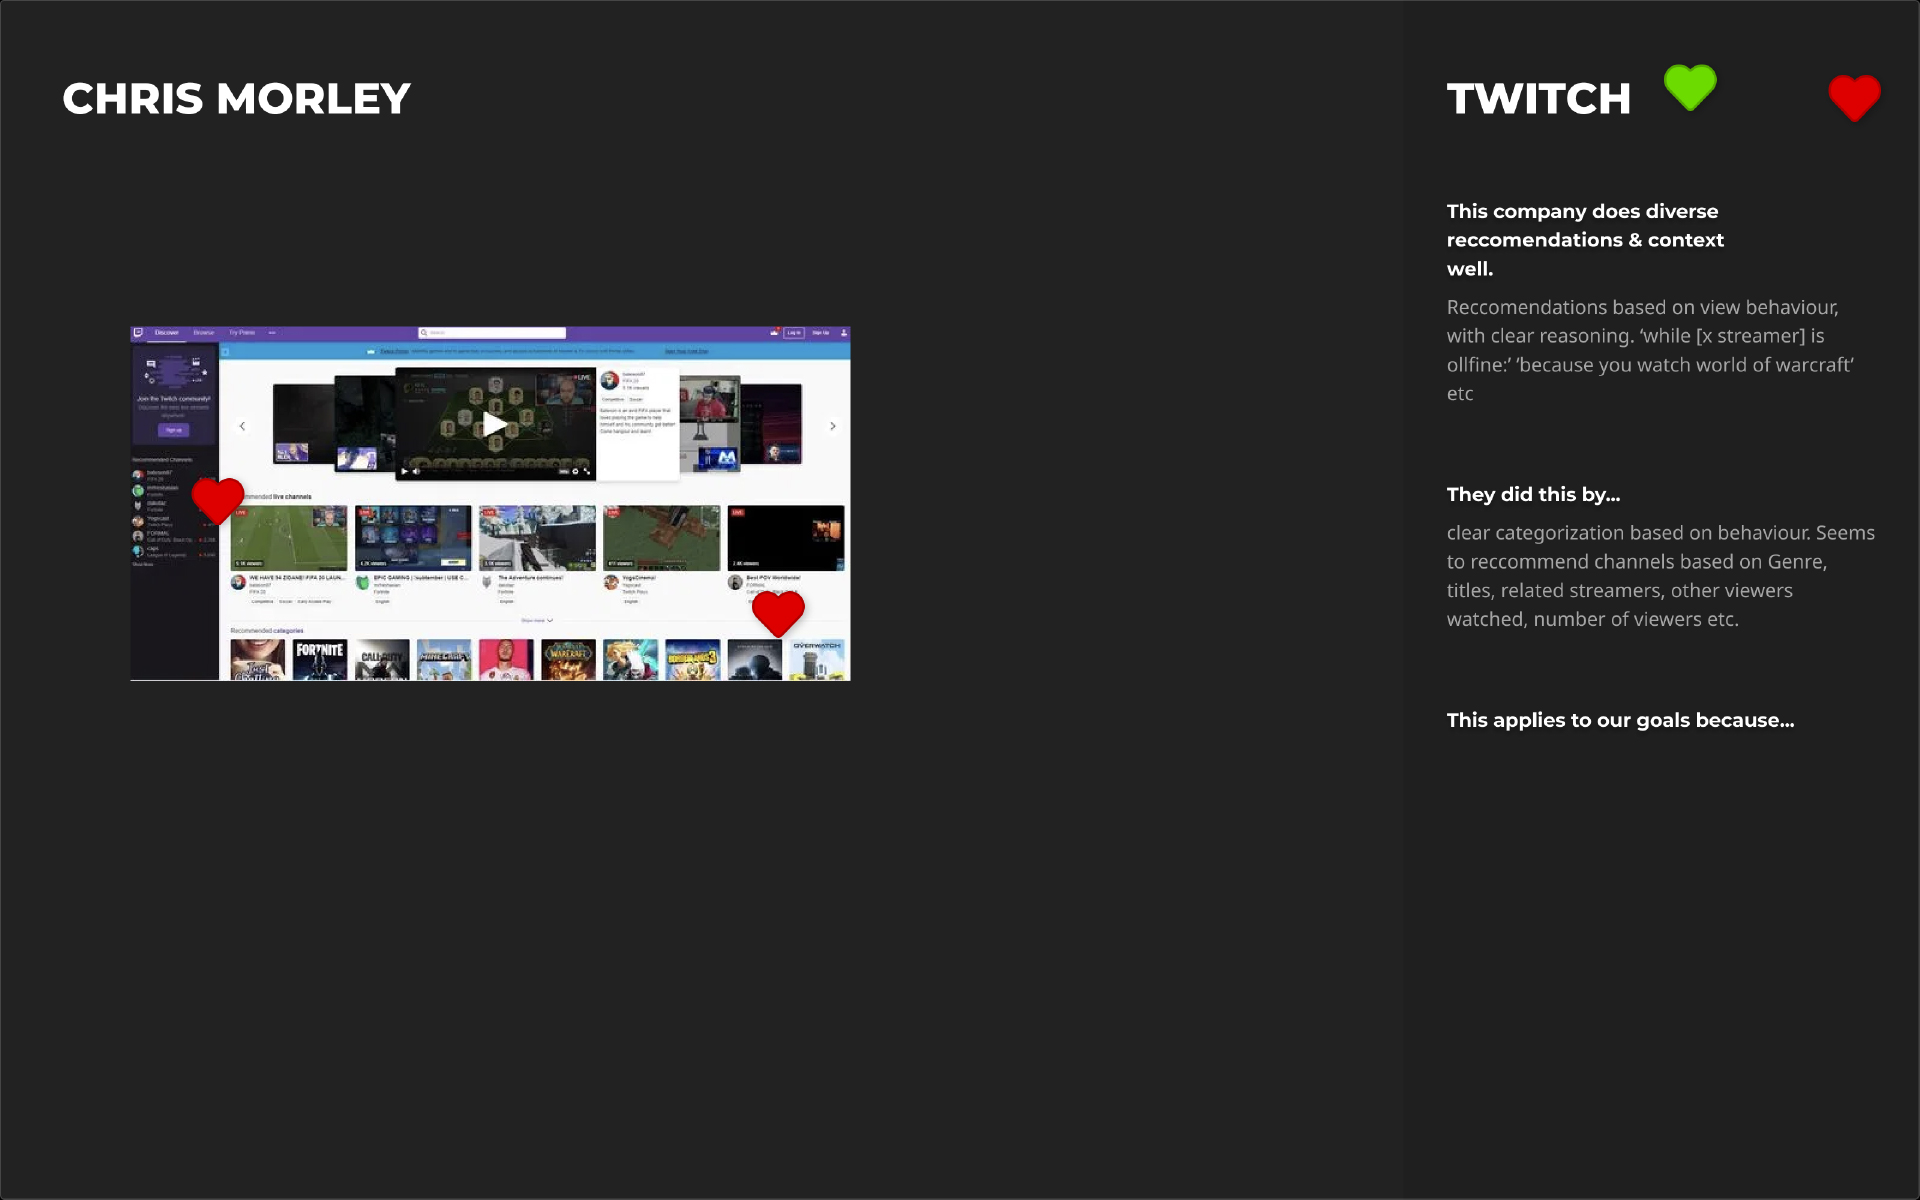
Task: Click the Competitive tag on featured stream card
Action: (x=613, y=399)
